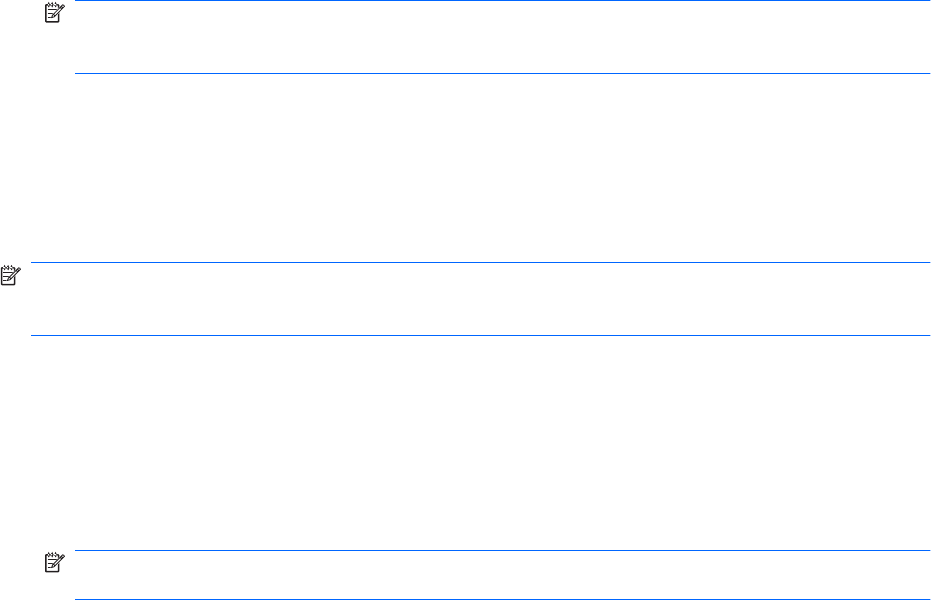Click inside the empty top note box
Screen dimensions: 931x600
click(x=502, y=37)
